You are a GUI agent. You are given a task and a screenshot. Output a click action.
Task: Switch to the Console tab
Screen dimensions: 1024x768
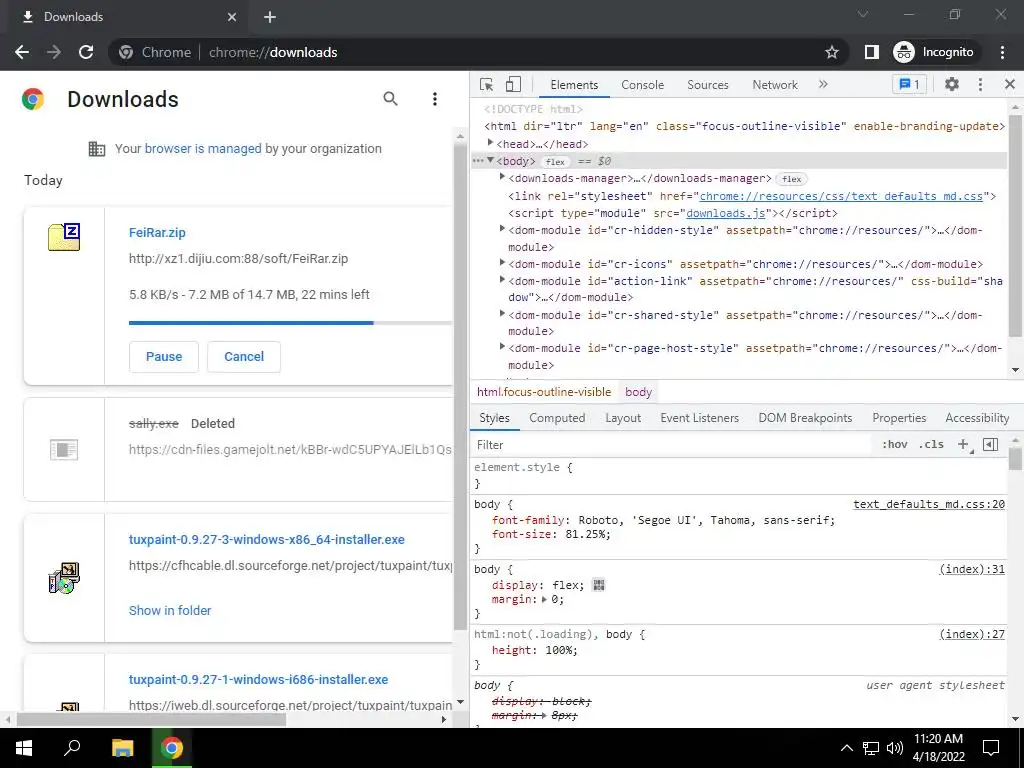point(643,85)
